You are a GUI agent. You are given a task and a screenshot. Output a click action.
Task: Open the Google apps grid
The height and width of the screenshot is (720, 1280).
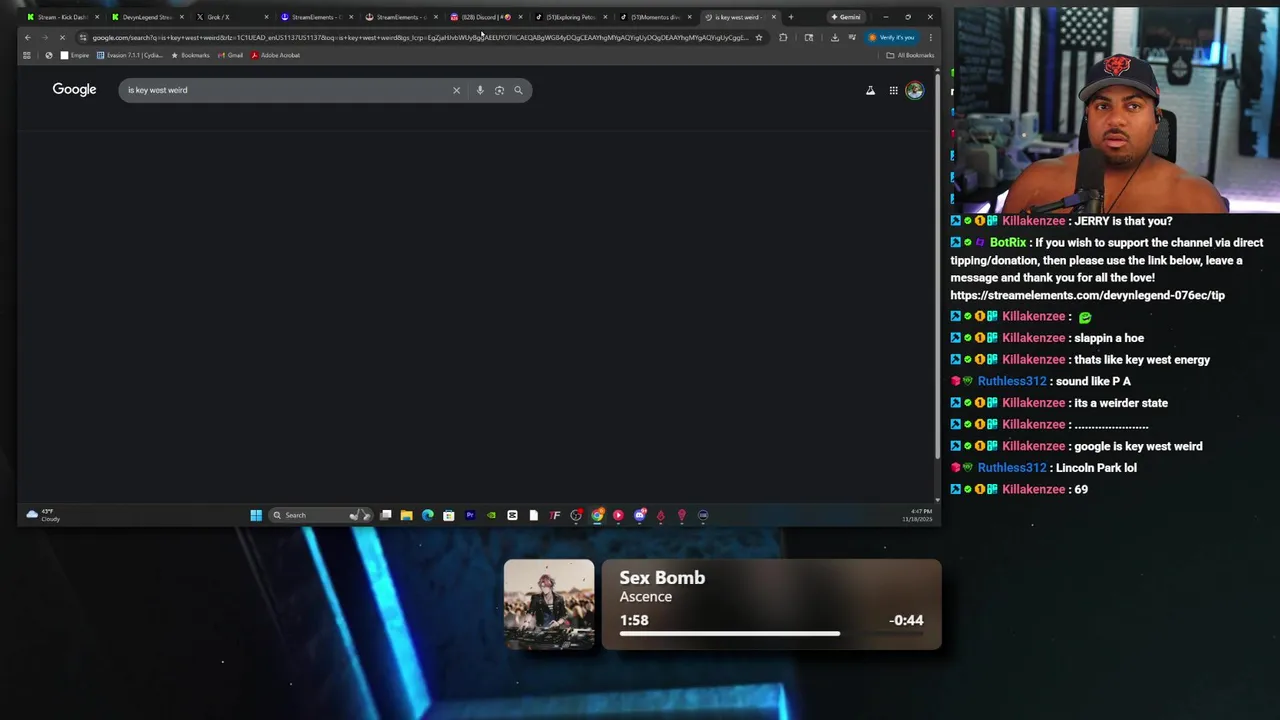click(893, 90)
